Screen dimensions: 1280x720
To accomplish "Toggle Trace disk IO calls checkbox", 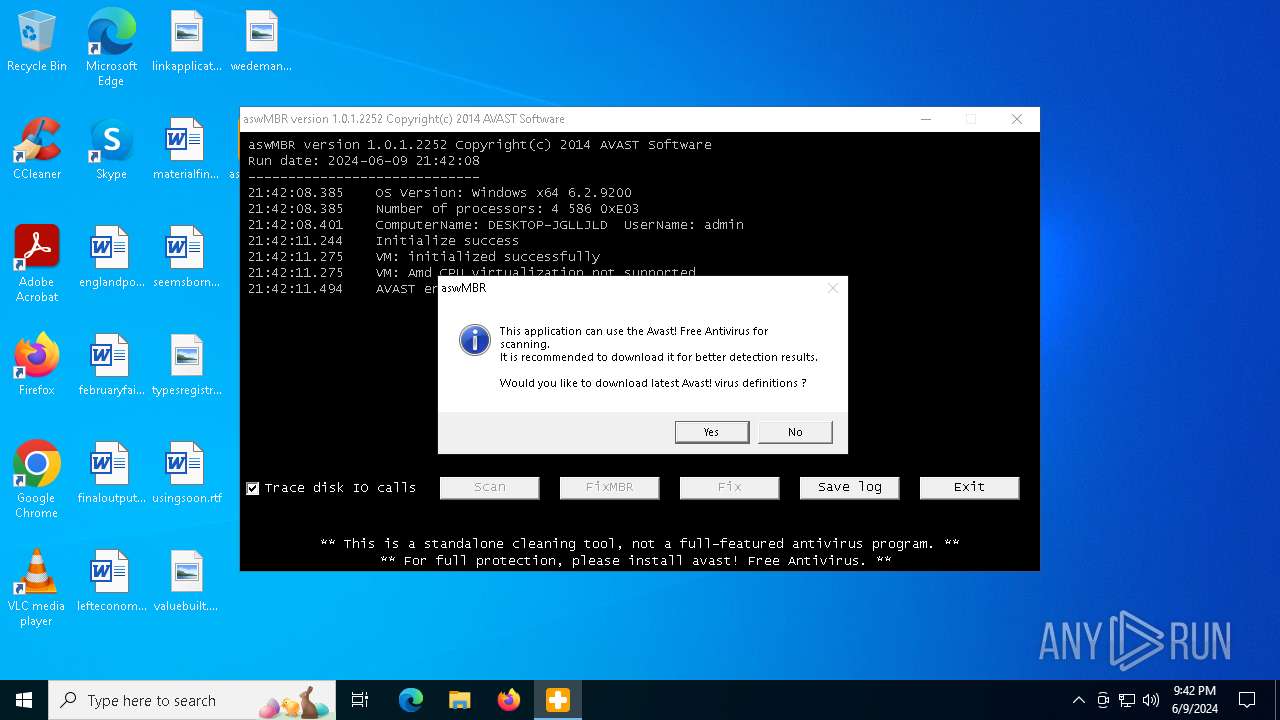I will pos(253,488).
